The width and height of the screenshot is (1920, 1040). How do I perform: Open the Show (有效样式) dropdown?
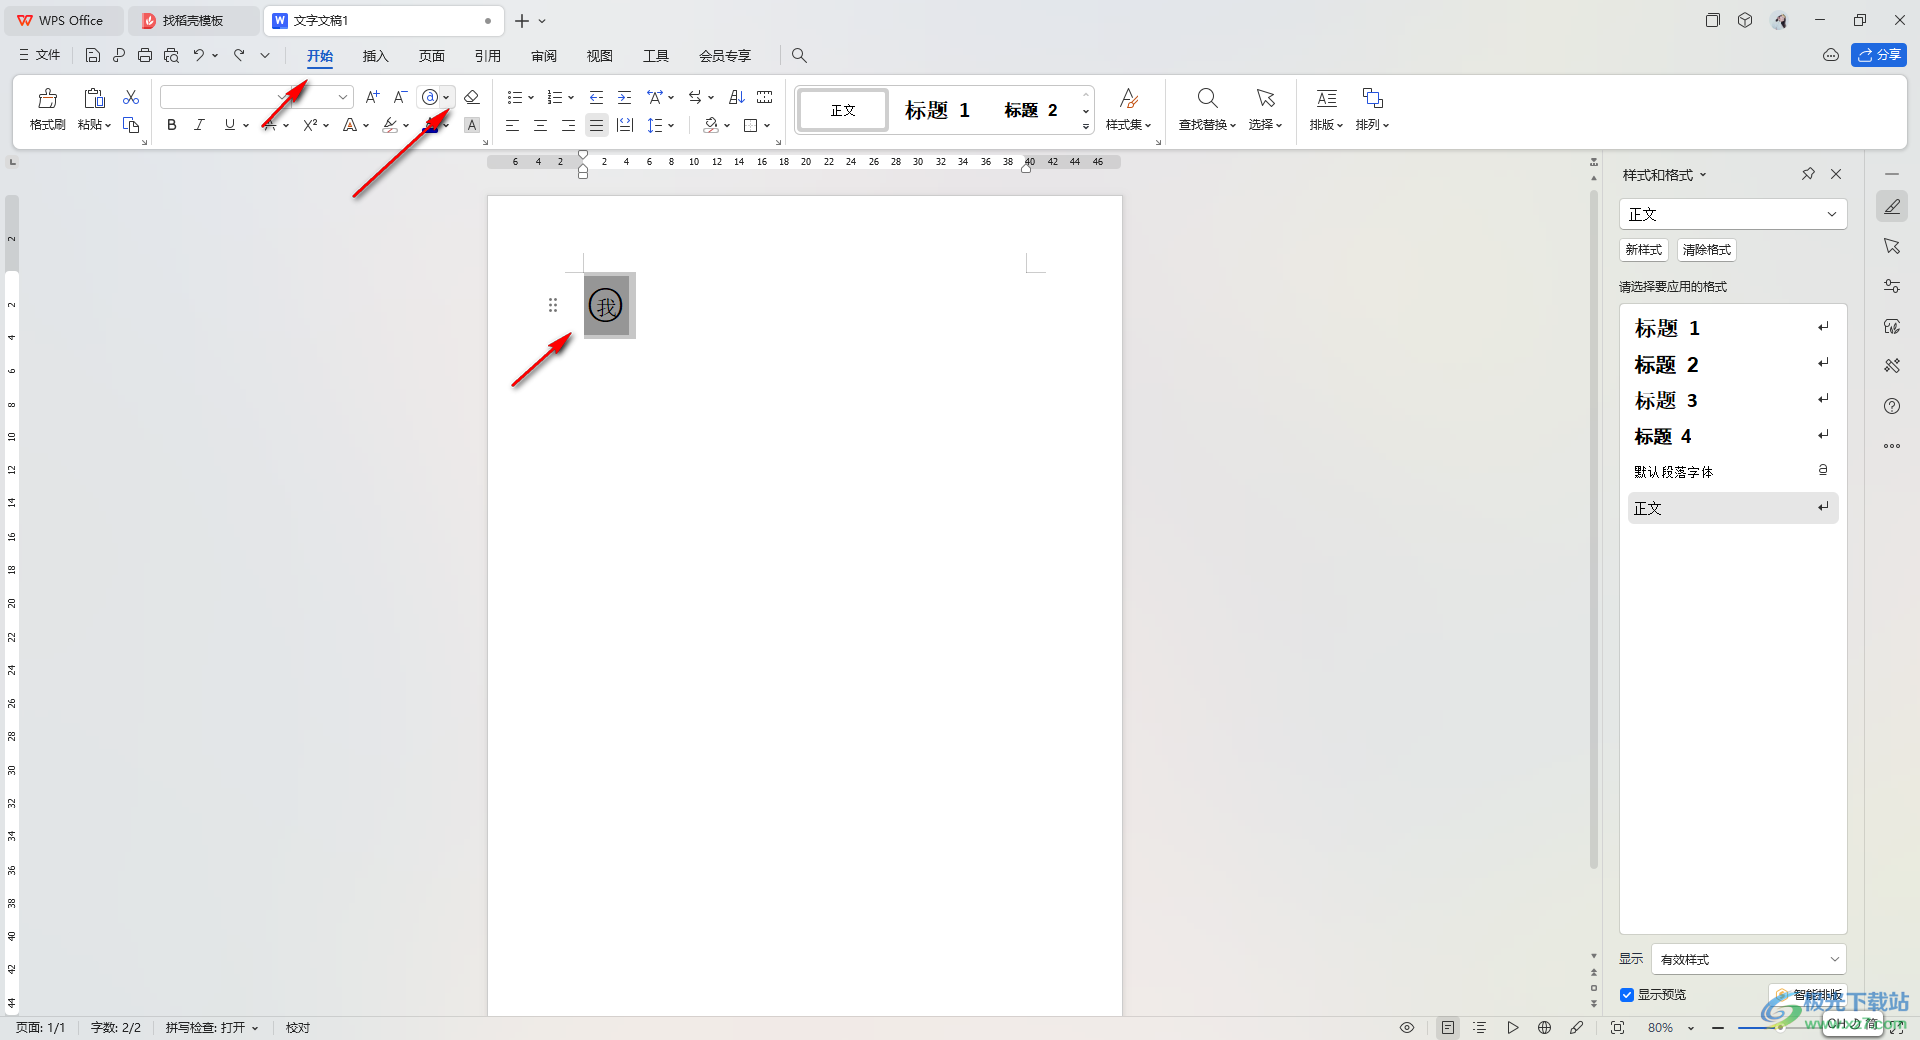click(x=1748, y=959)
